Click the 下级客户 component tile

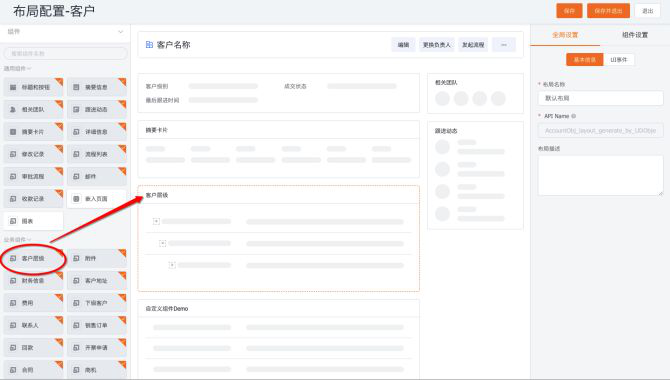(97, 303)
